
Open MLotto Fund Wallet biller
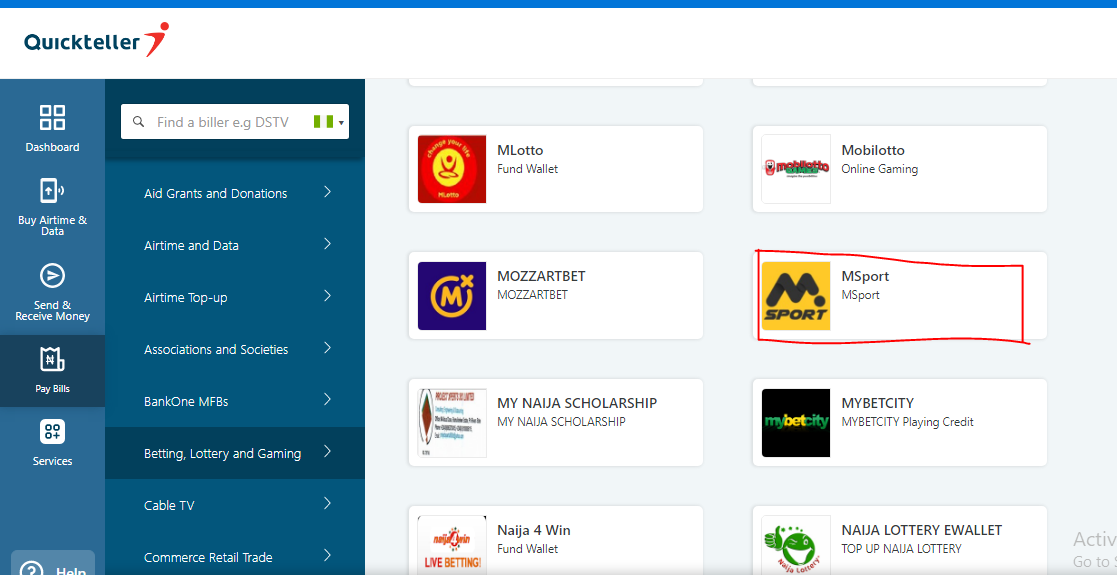point(556,169)
